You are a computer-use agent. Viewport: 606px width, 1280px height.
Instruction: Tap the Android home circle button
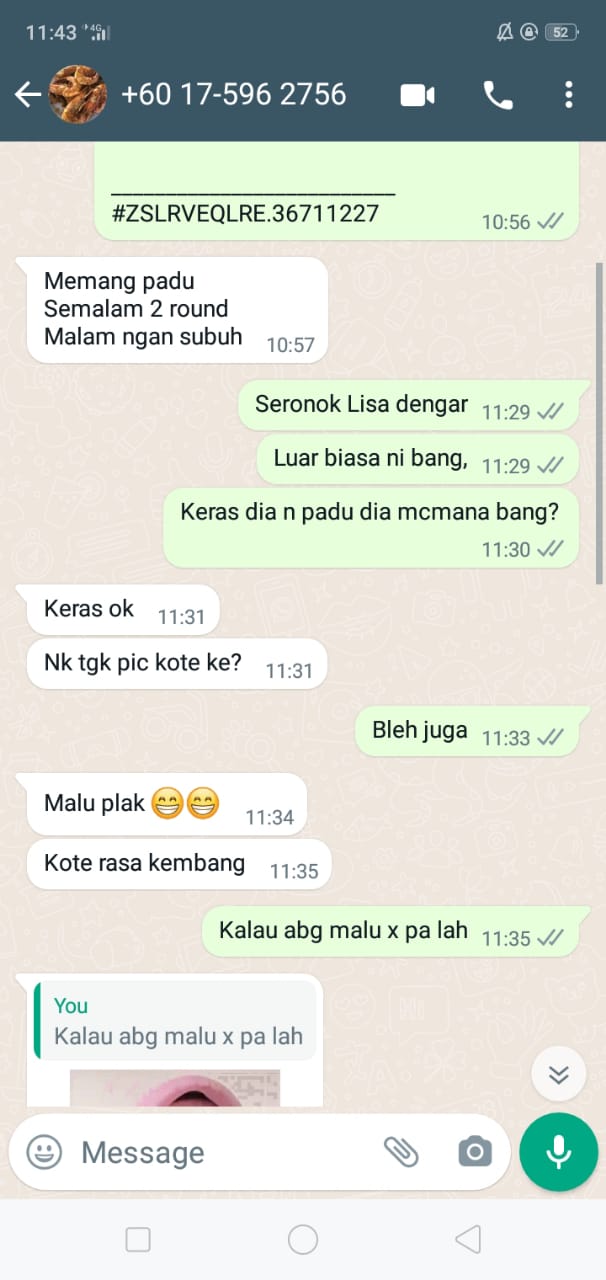tap(303, 1240)
